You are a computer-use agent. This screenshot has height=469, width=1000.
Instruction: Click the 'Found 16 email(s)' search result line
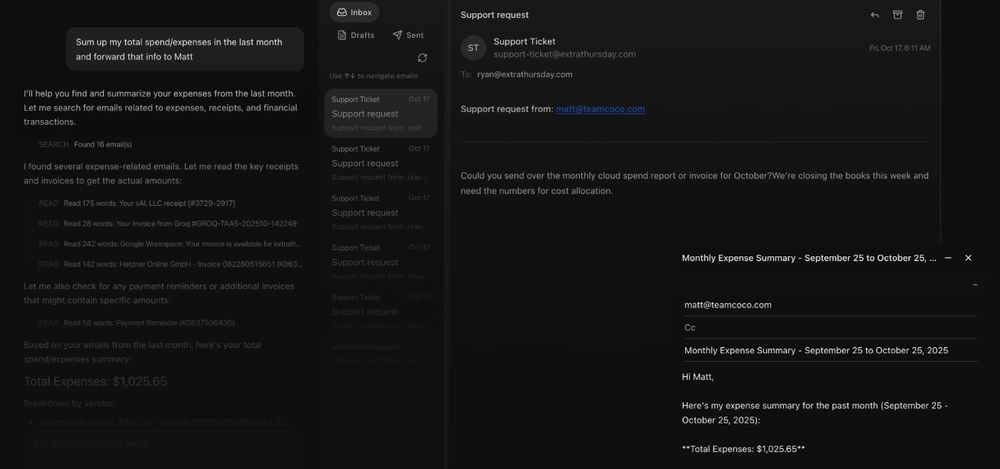pos(103,145)
